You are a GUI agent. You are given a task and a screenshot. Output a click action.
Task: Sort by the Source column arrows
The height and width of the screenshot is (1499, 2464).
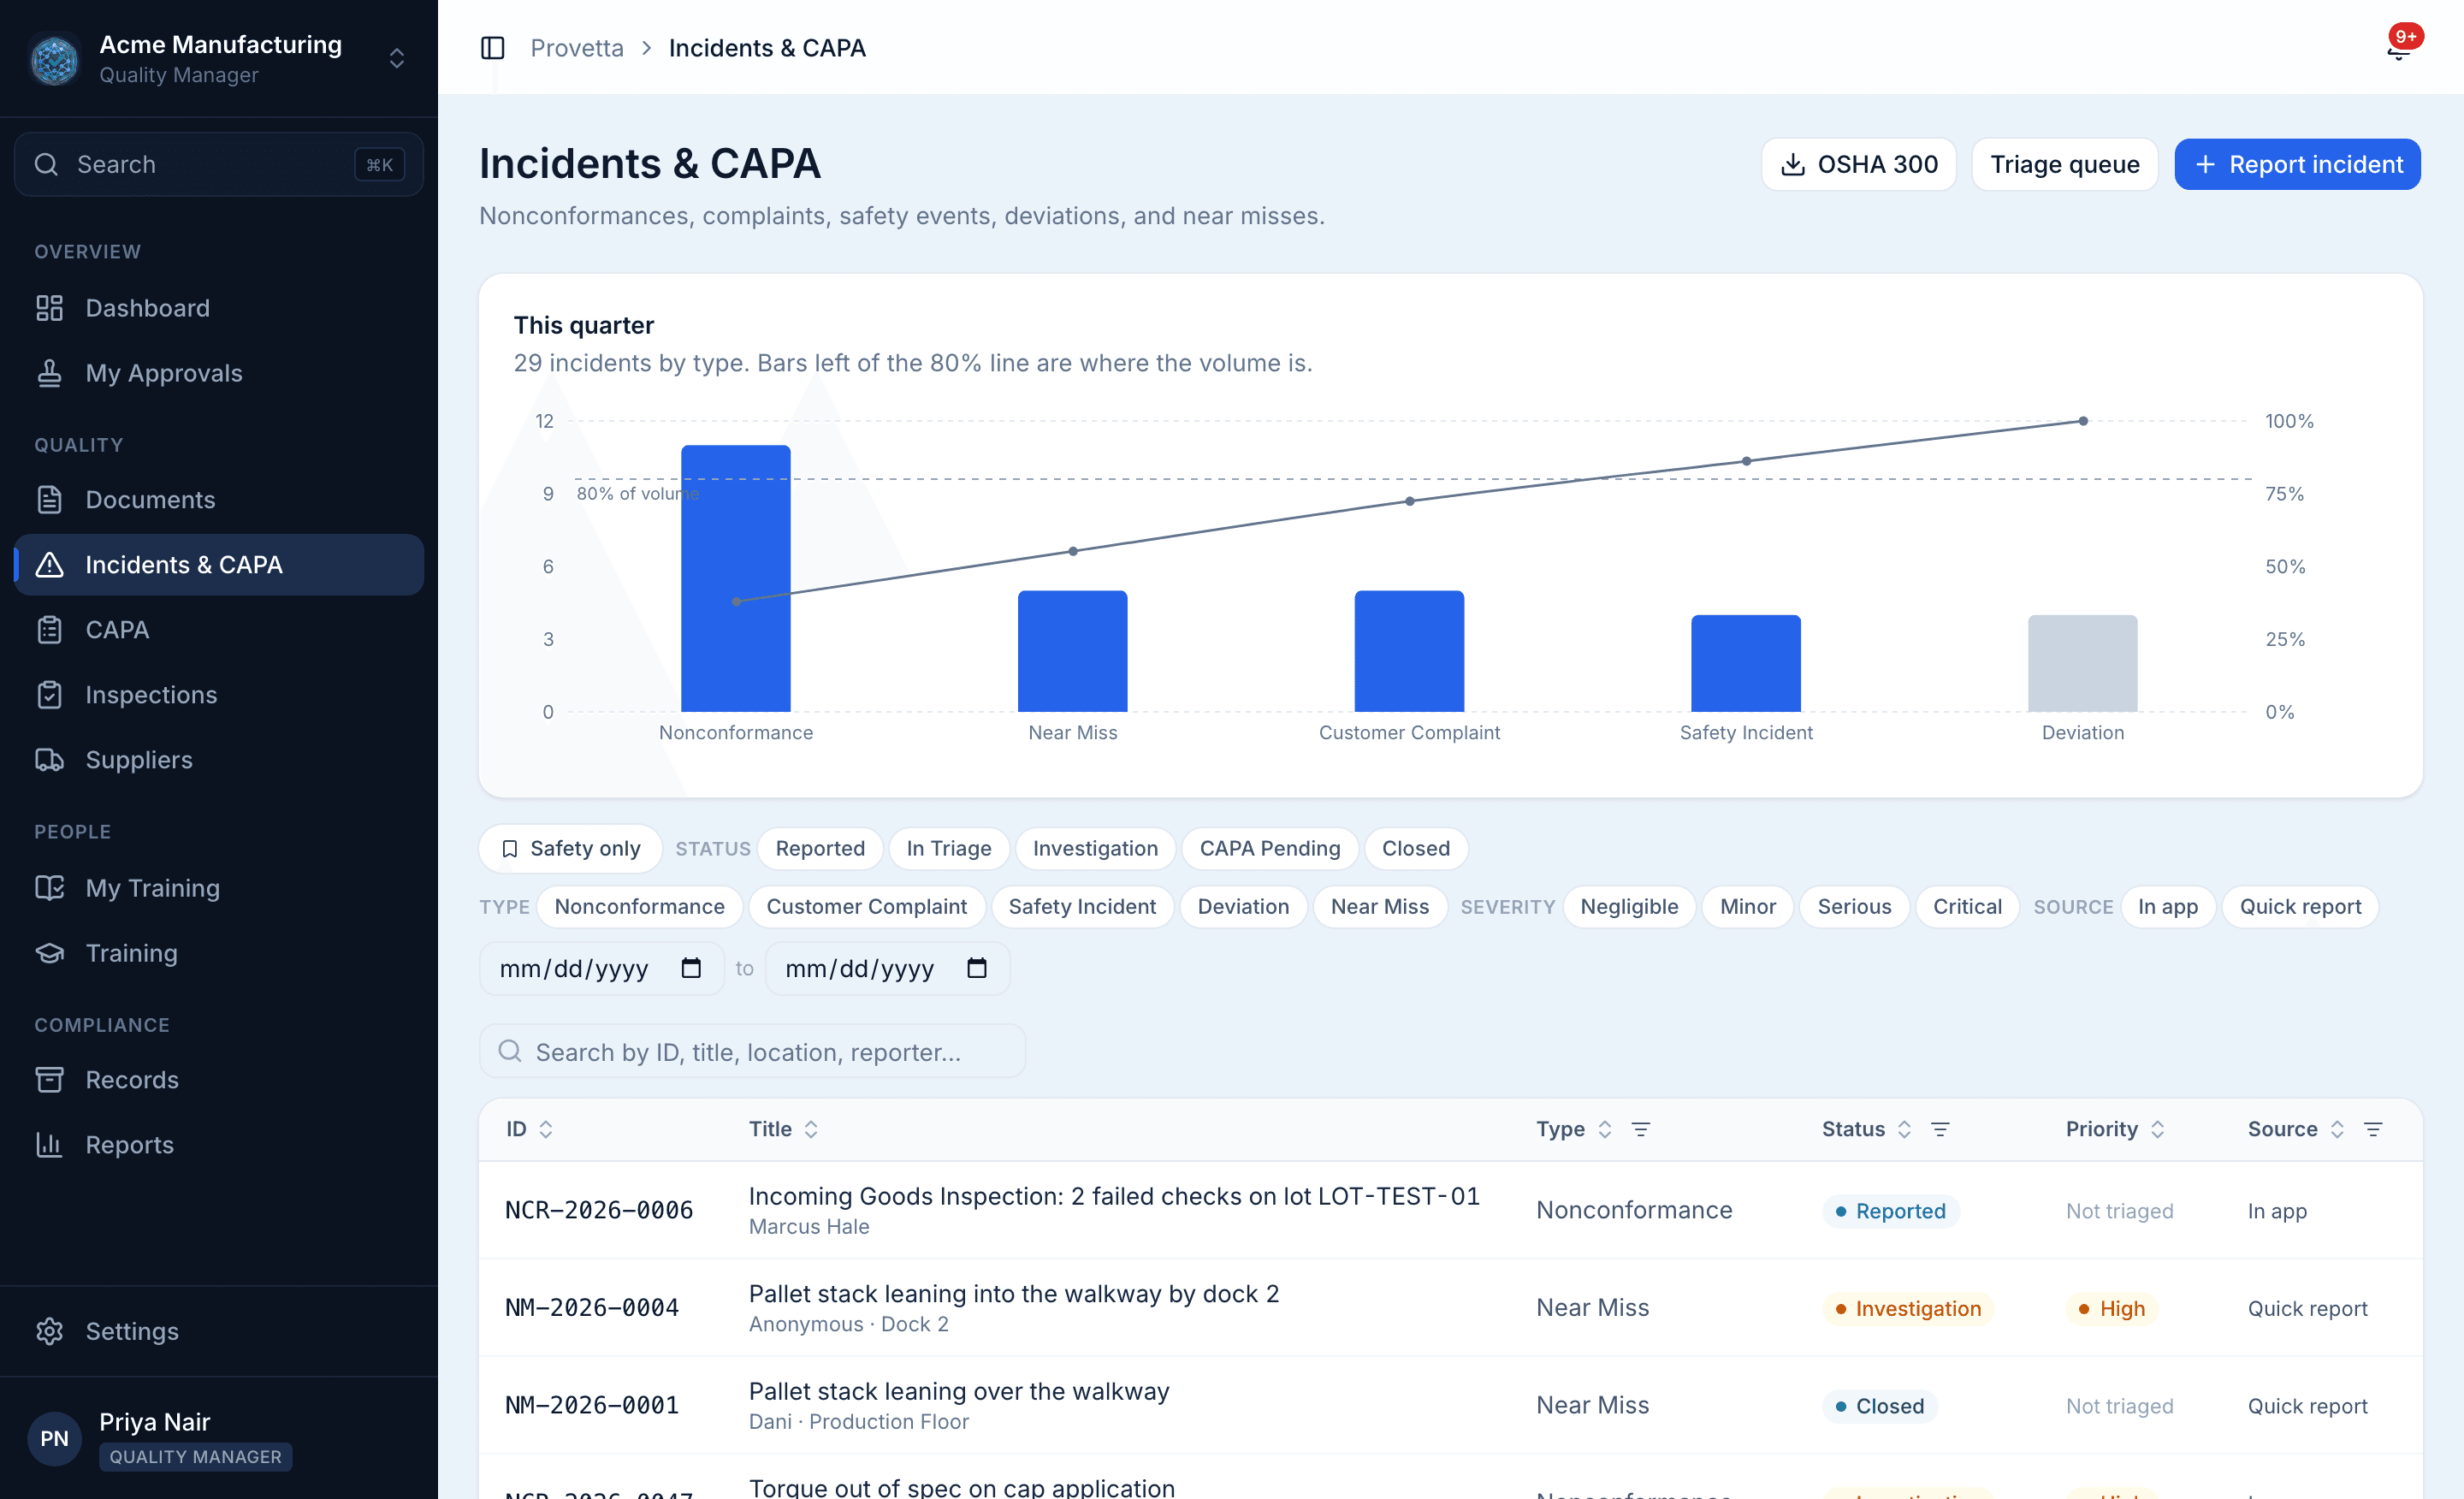[x=2337, y=1129]
